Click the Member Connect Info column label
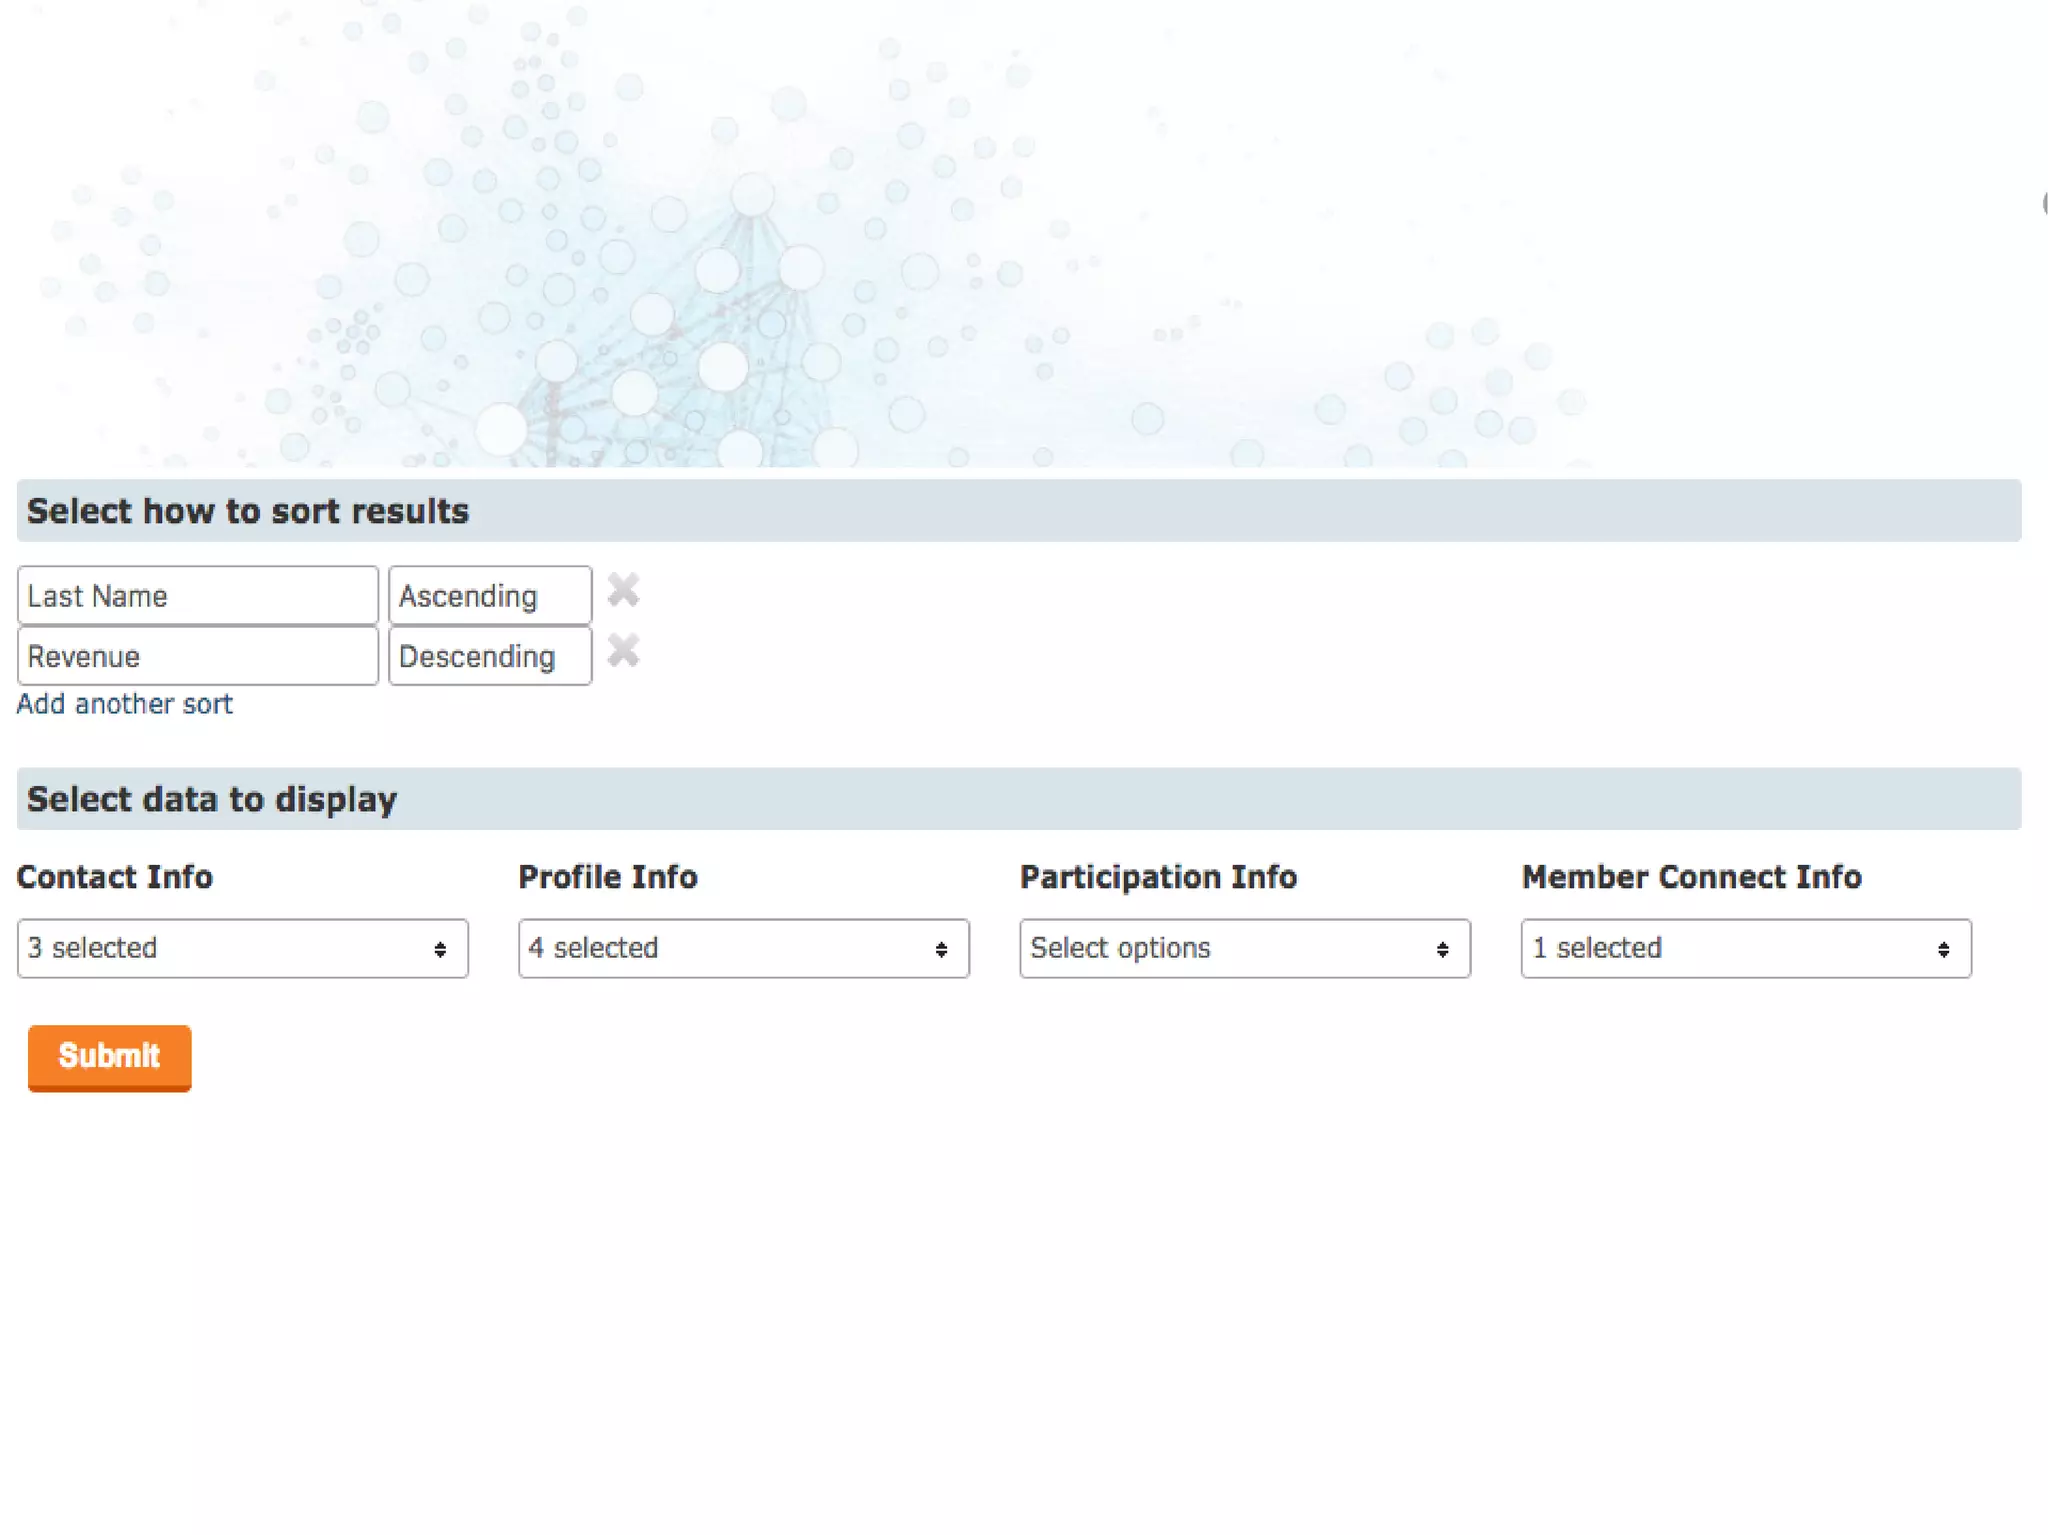 tap(1691, 877)
